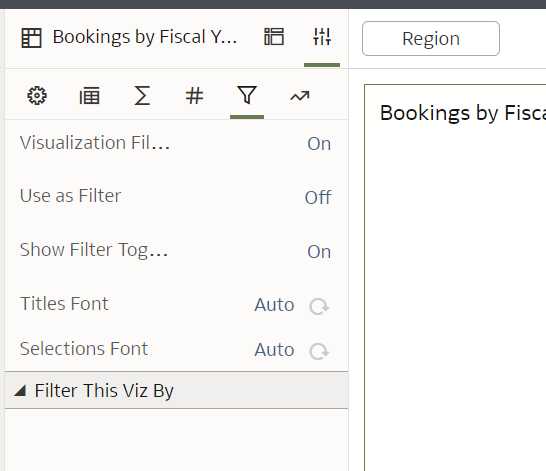This screenshot has width=546, height=471.
Task: Switch to the Grammar panel icon
Action: click(274, 37)
